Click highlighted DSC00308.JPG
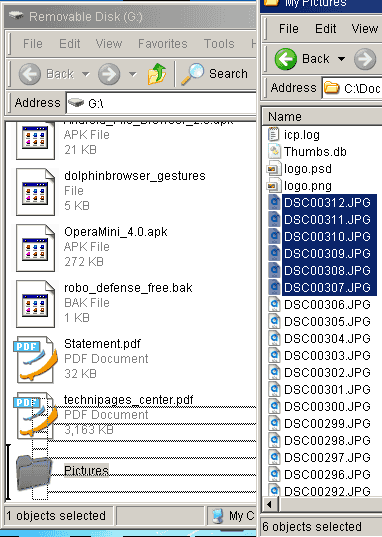The image size is (382, 537). [327, 271]
